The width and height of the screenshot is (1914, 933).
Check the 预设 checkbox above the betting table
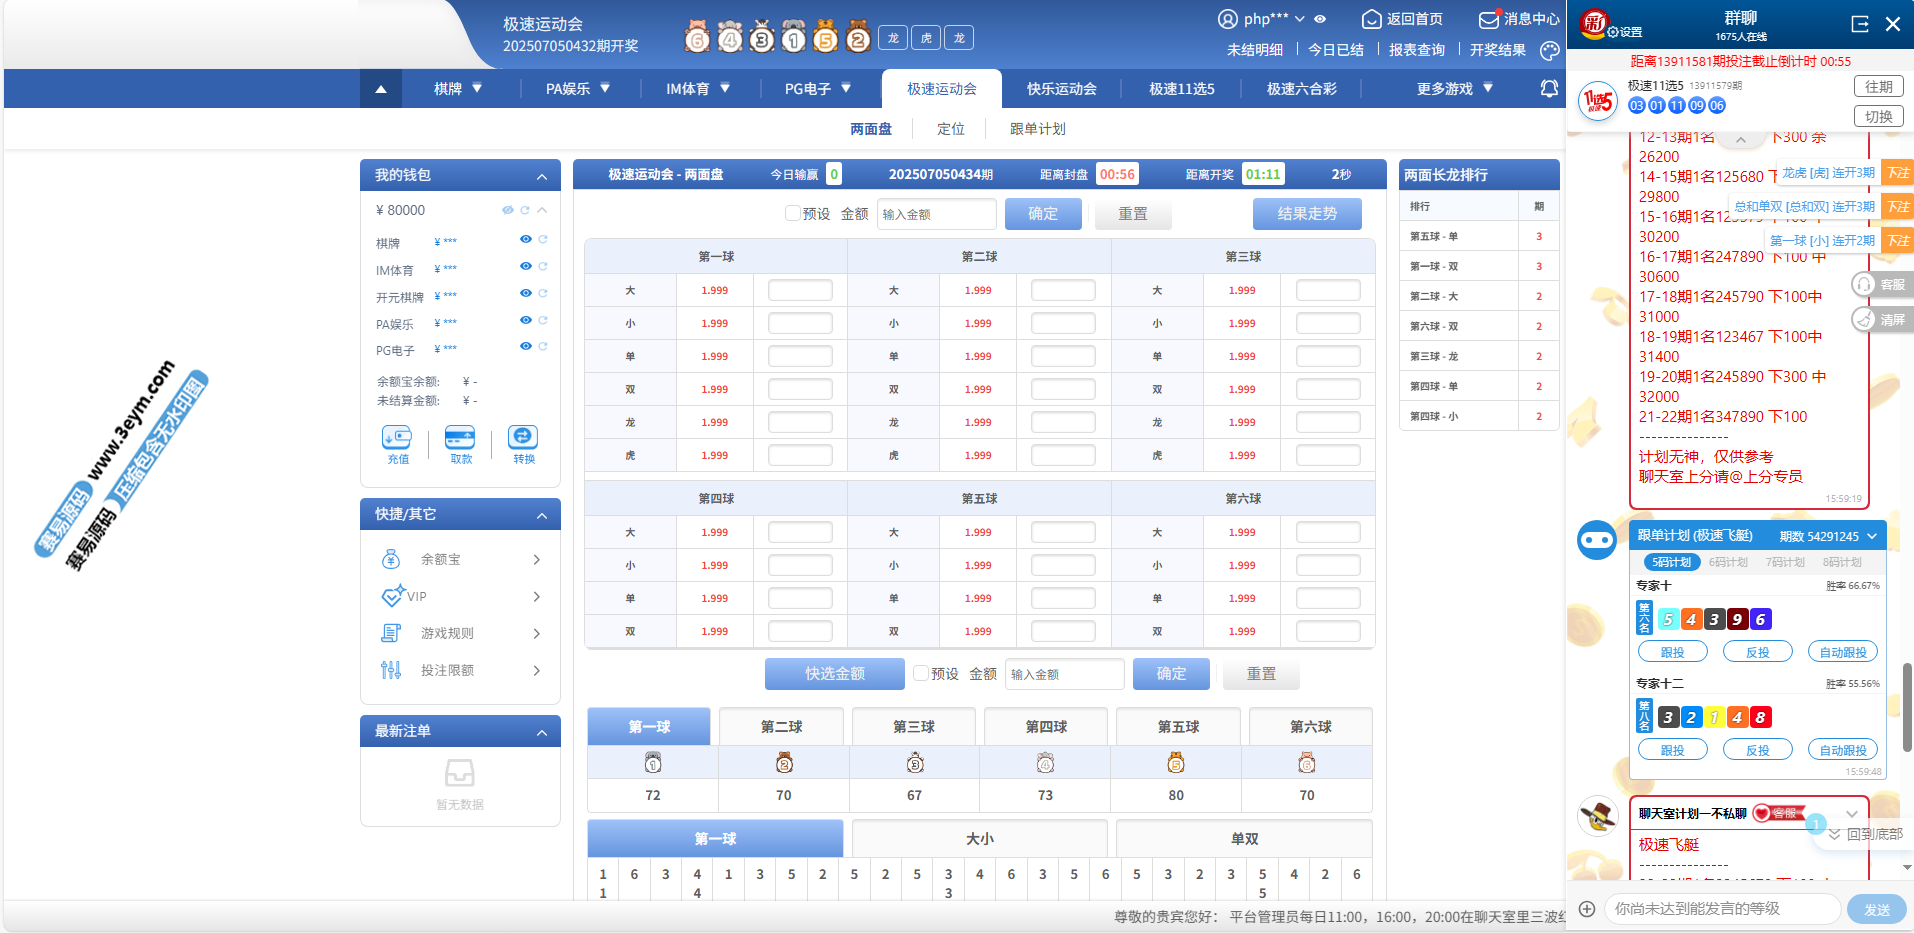tap(793, 214)
